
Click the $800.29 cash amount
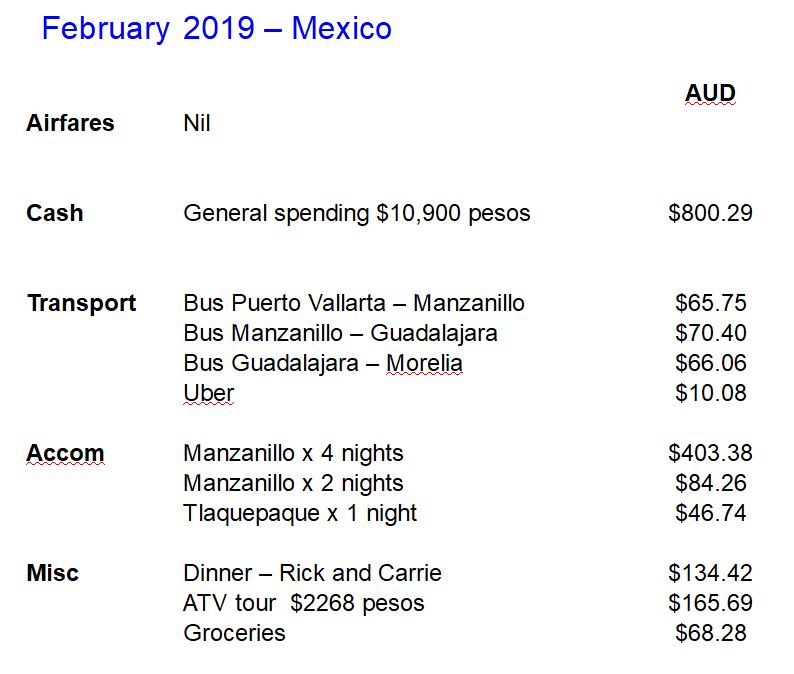[x=710, y=213]
